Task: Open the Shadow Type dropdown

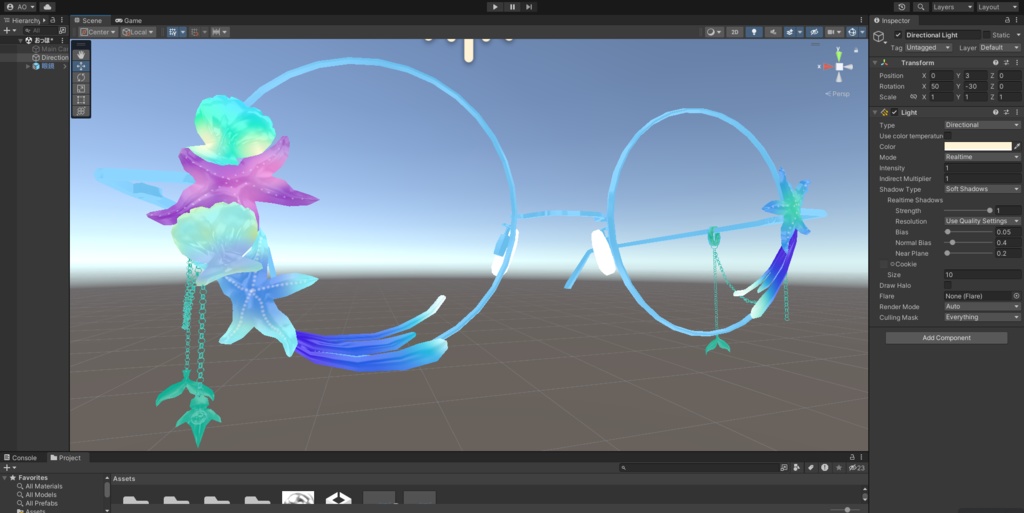Action: pos(982,189)
